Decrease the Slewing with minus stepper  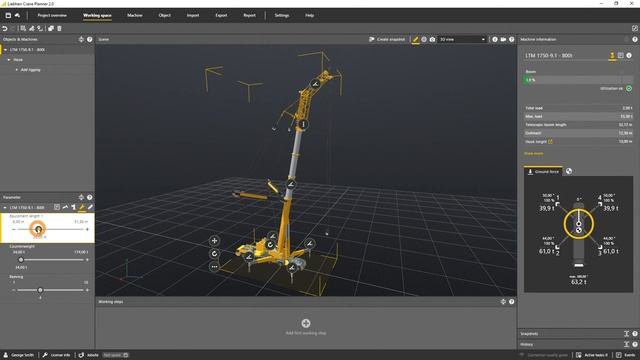click(14, 290)
